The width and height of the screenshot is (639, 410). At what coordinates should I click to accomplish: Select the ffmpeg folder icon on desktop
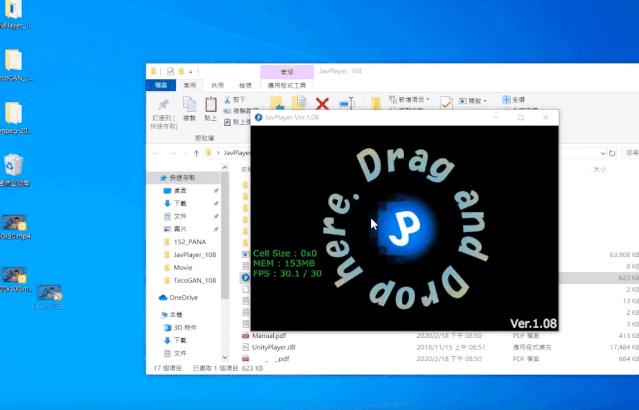pyautogui.click(x=13, y=113)
